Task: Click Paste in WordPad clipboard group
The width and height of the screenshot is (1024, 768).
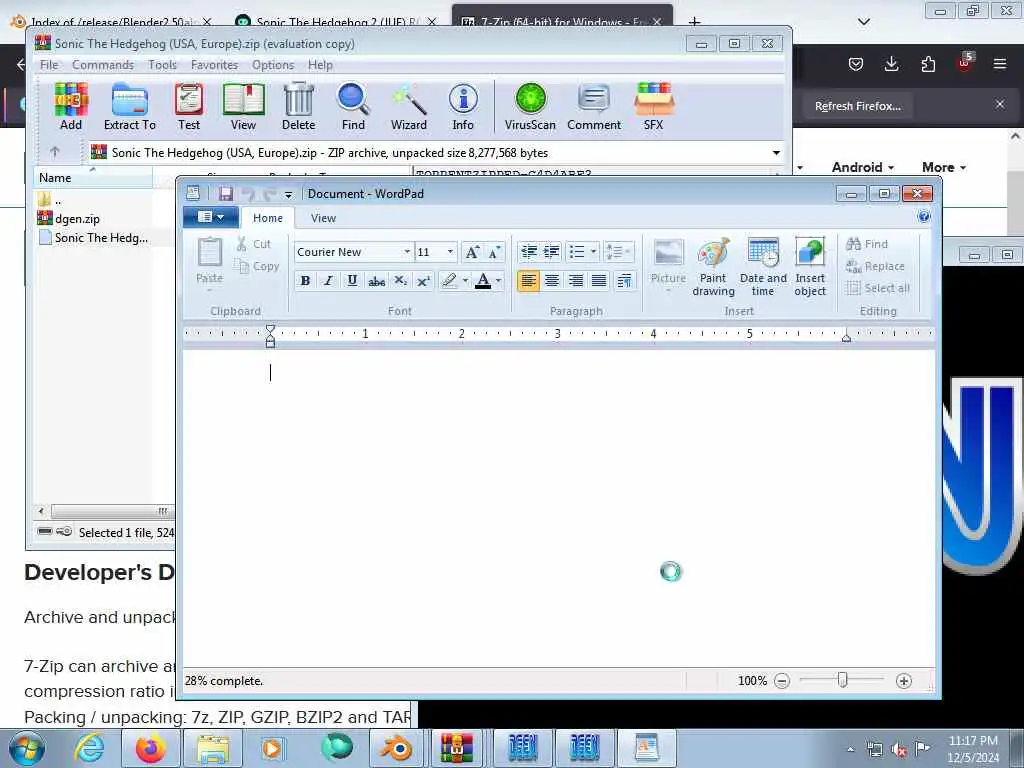Action: click(x=210, y=261)
